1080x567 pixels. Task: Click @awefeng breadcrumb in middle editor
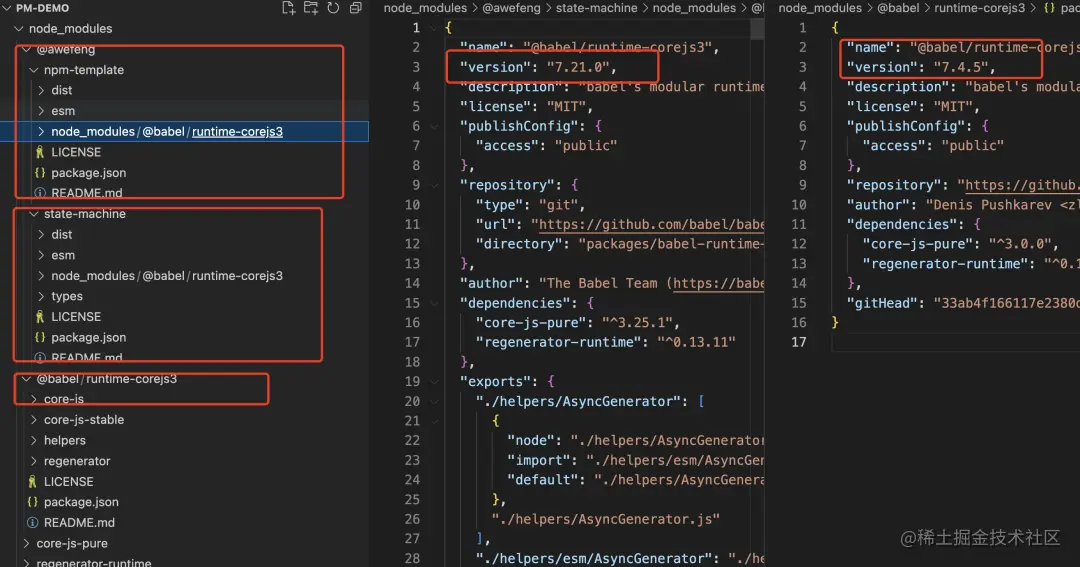click(511, 8)
